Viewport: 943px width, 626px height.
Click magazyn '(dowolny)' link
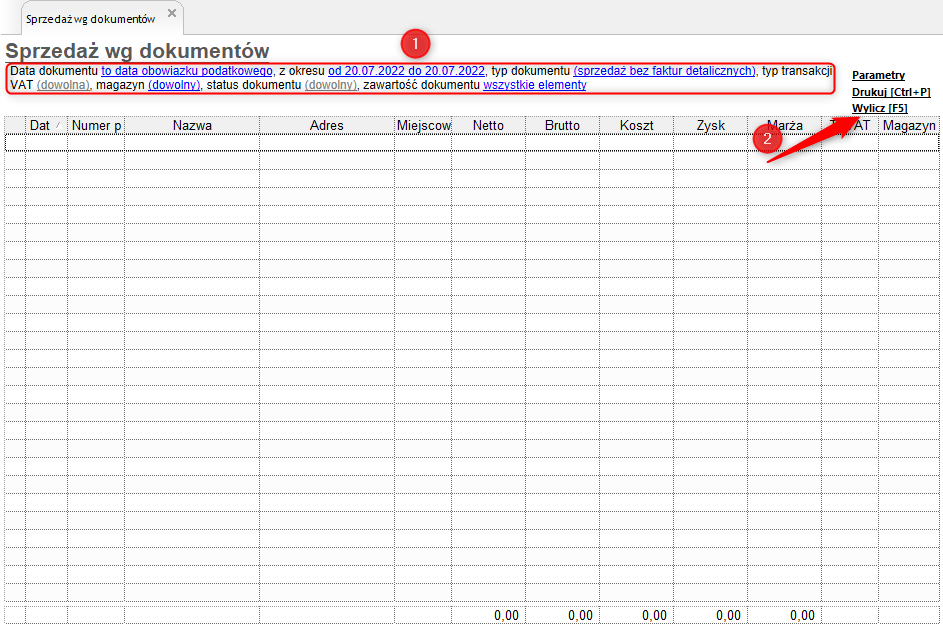174,85
